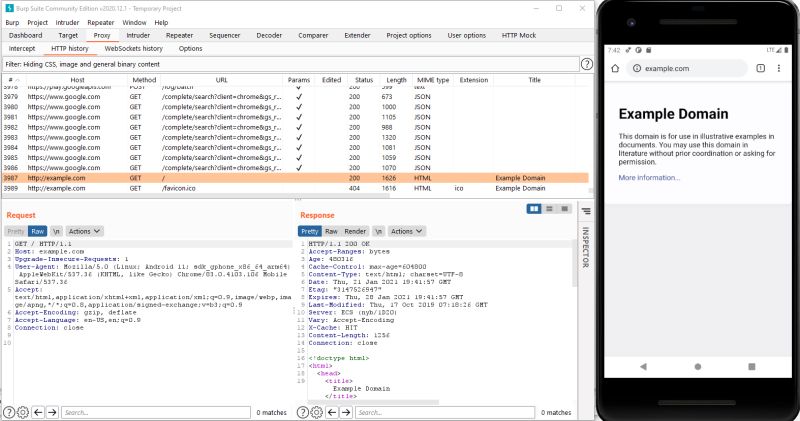The image size is (800, 421).
Task: Open the filter bar settings
Action: [290, 64]
